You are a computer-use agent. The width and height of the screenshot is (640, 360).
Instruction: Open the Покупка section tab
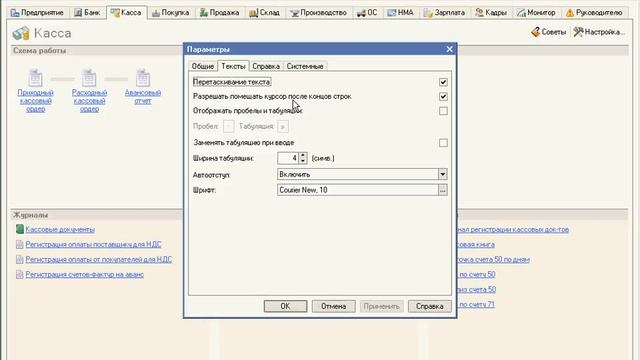(x=171, y=13)
